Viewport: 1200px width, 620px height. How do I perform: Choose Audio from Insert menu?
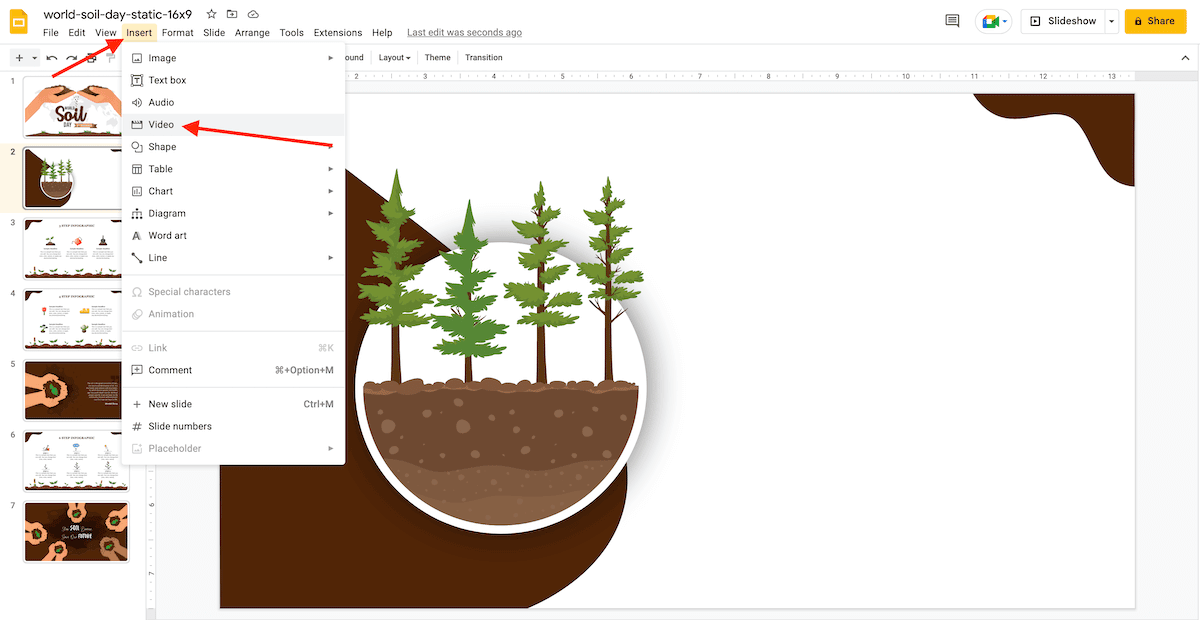coord(233,102)
